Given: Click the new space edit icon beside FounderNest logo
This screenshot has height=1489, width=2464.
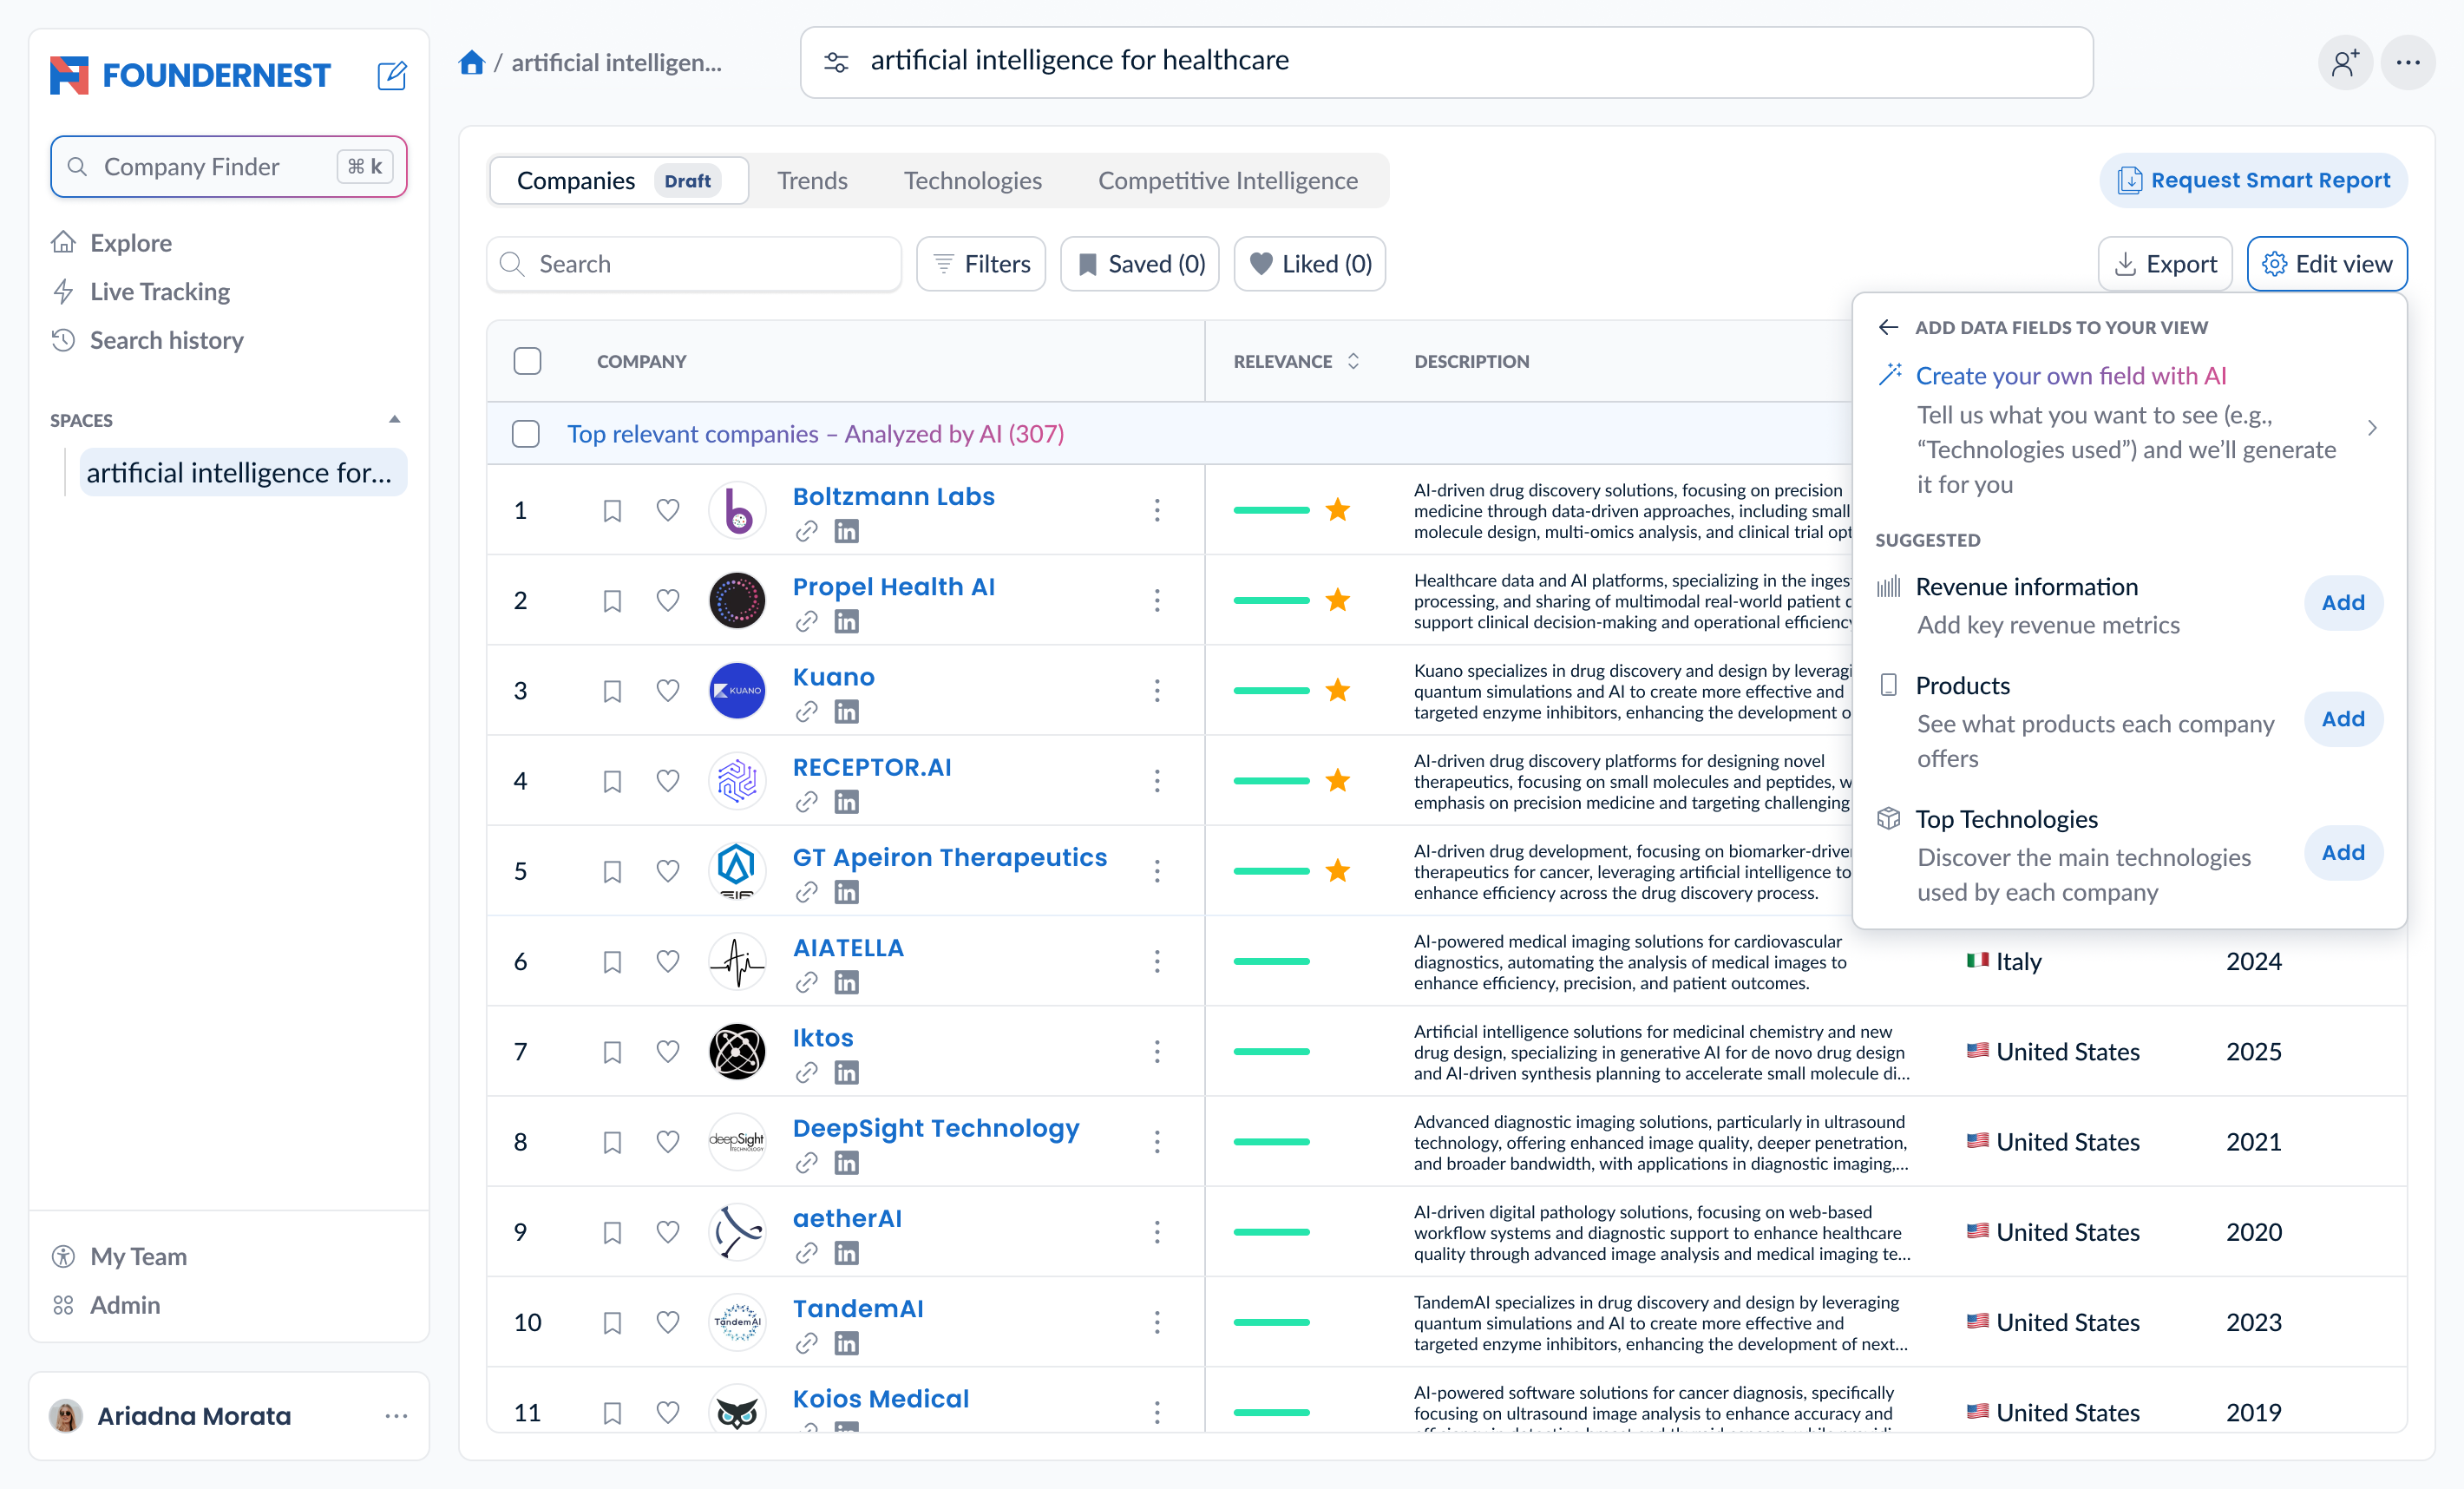Looking at the screenshot, I should 391,75.
